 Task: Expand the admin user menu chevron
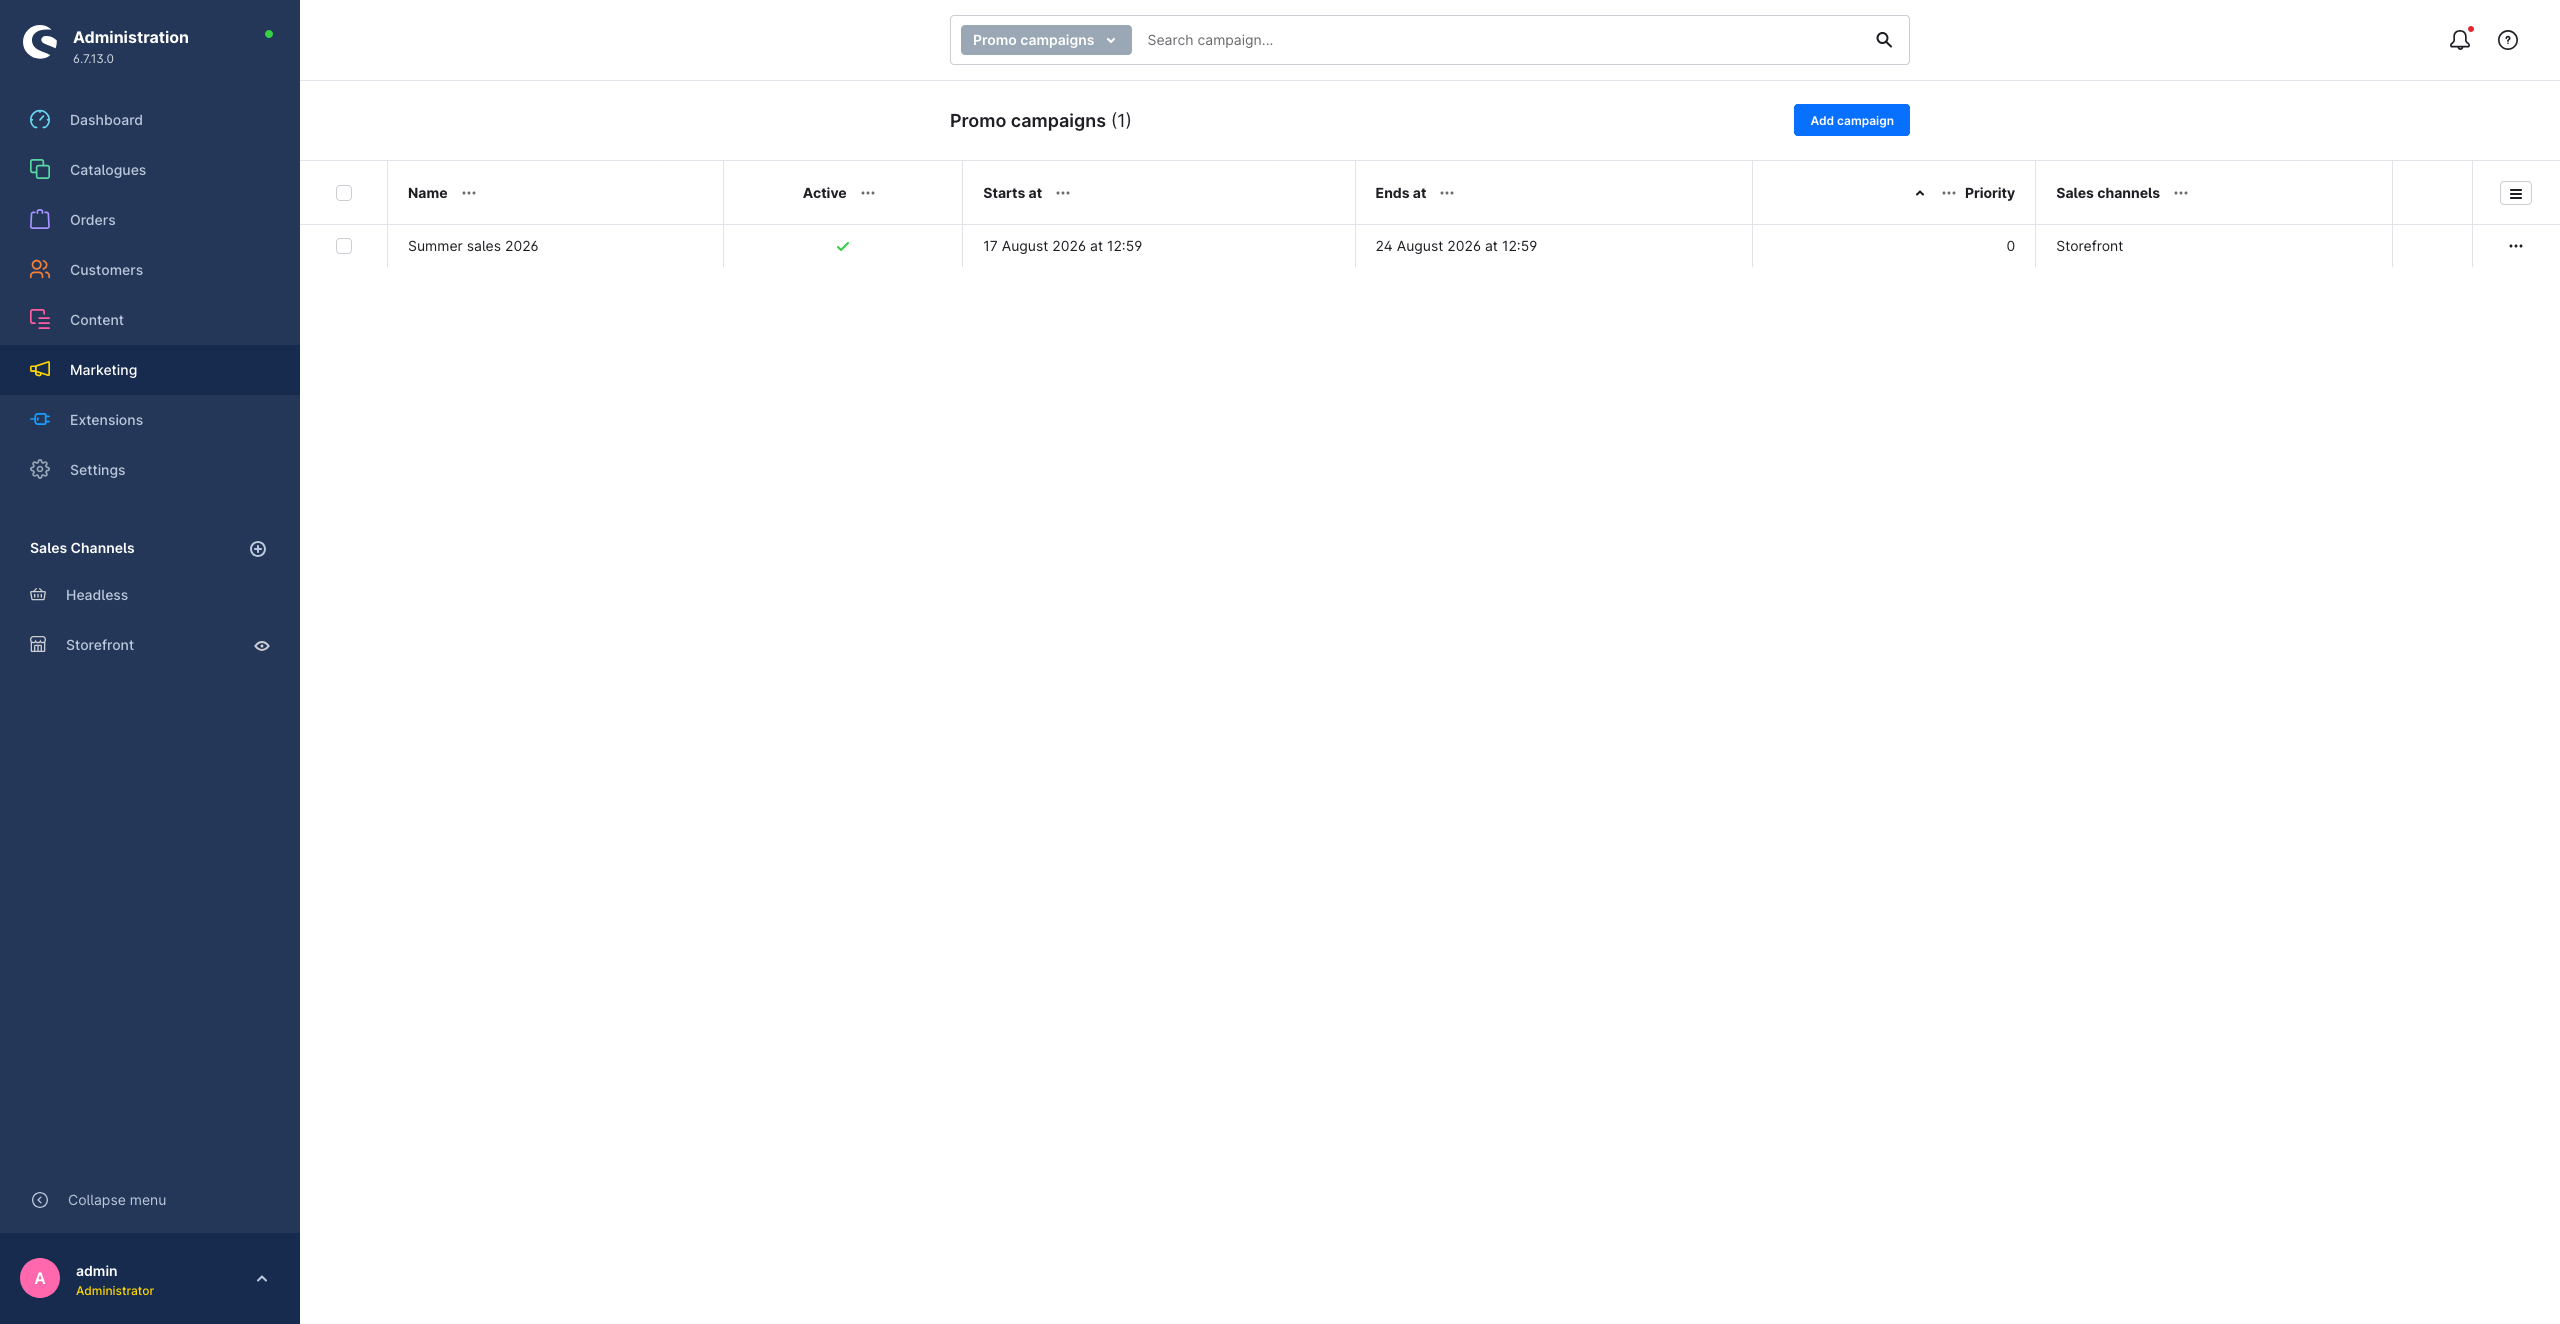tap(262, 1279)
